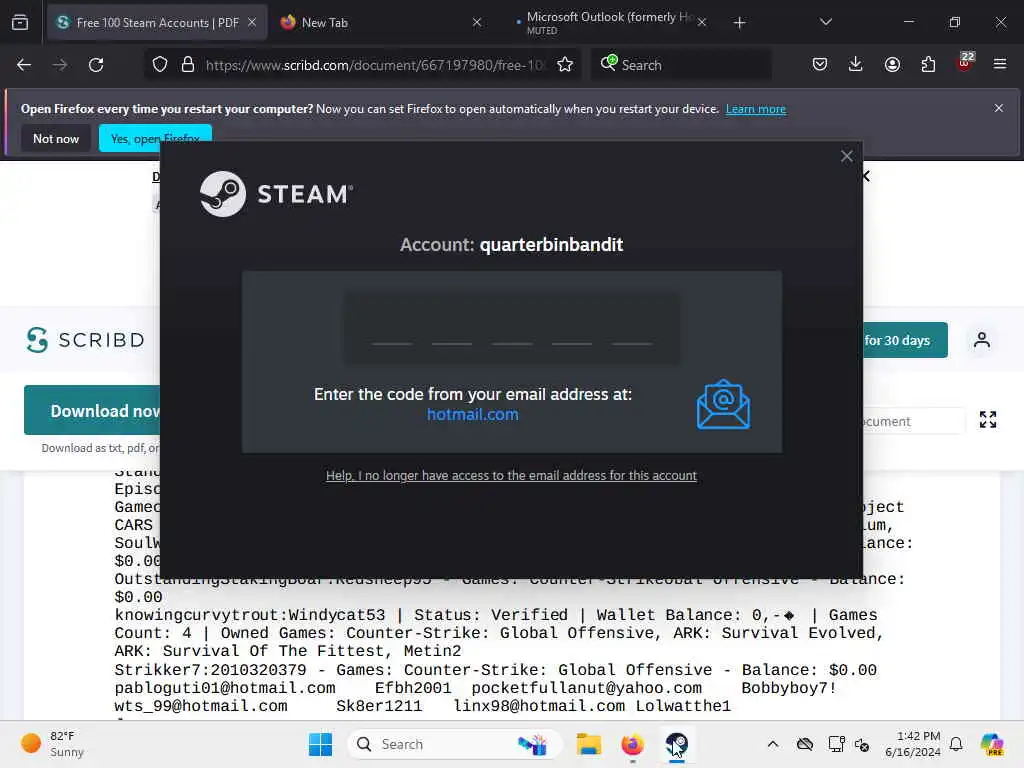Click the taskbar Search box
This screenshot has width=1024, height=768.
click(455, 744)
